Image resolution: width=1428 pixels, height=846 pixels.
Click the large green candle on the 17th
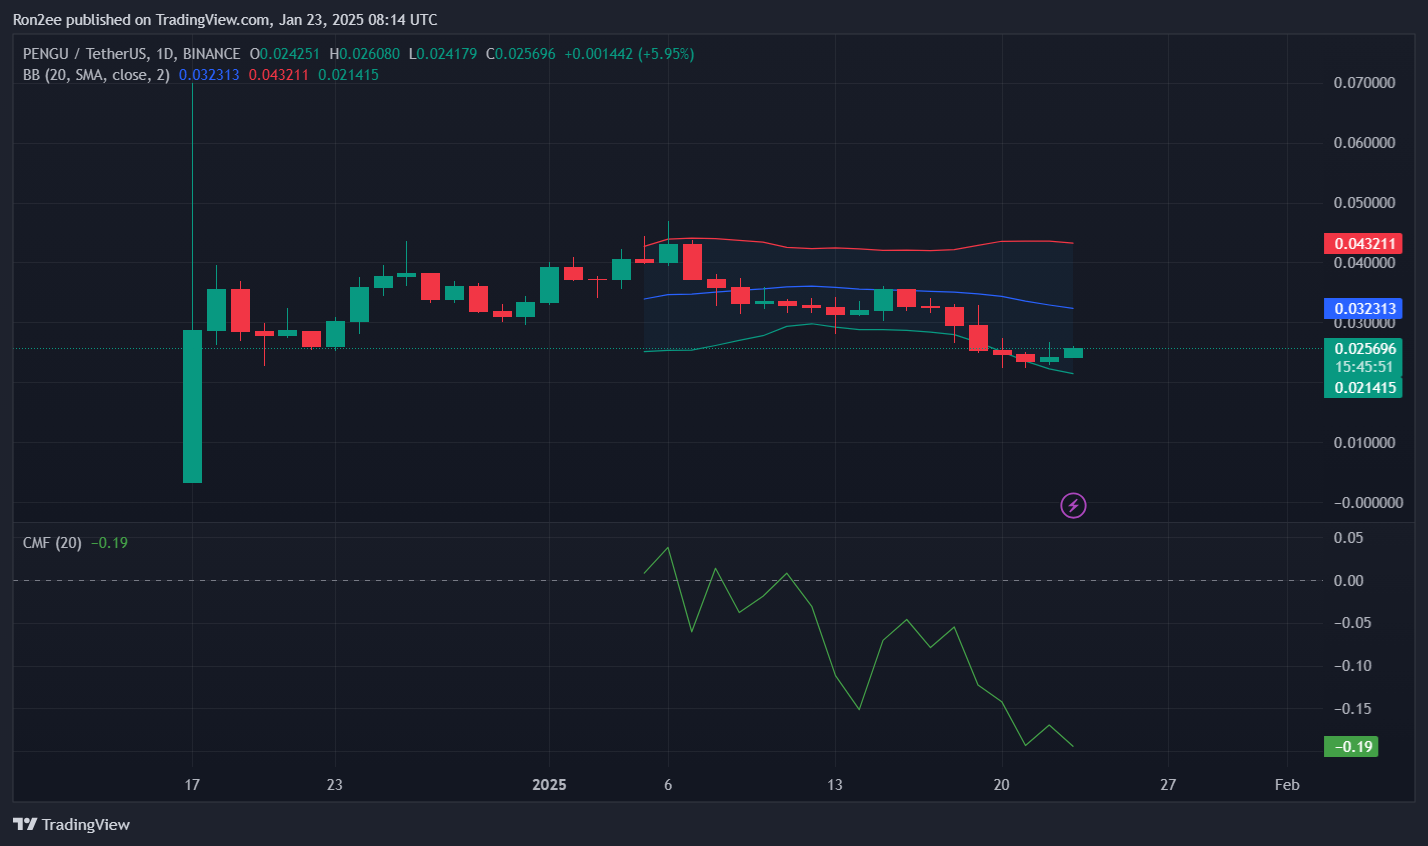tap(192, 406)
